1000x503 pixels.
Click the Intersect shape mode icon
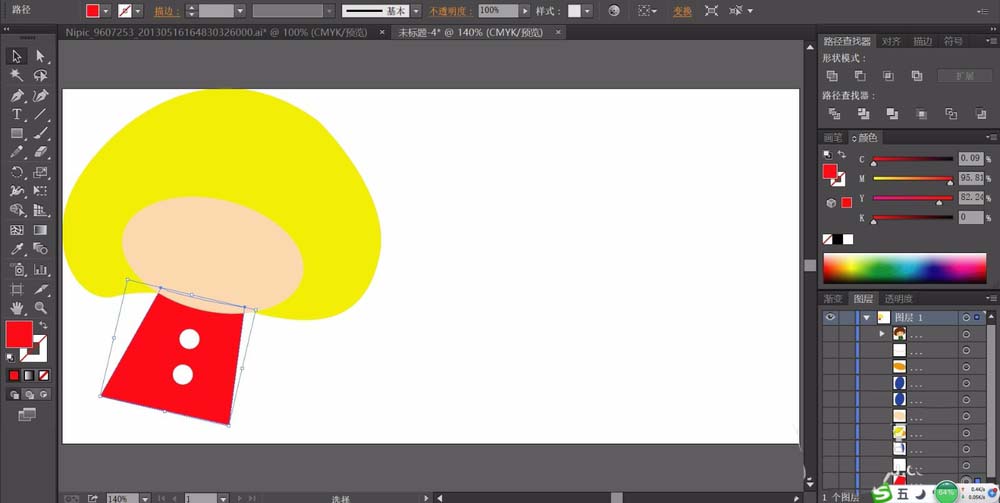point(888,76)
